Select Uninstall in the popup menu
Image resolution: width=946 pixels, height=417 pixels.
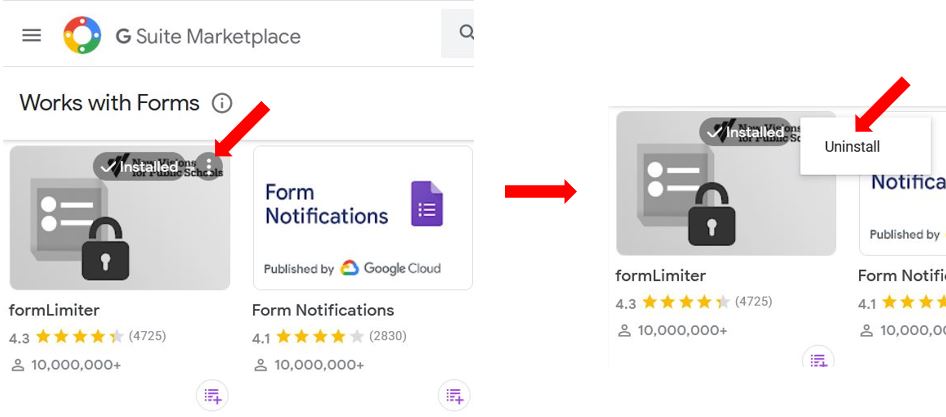[x=852, y=147]
